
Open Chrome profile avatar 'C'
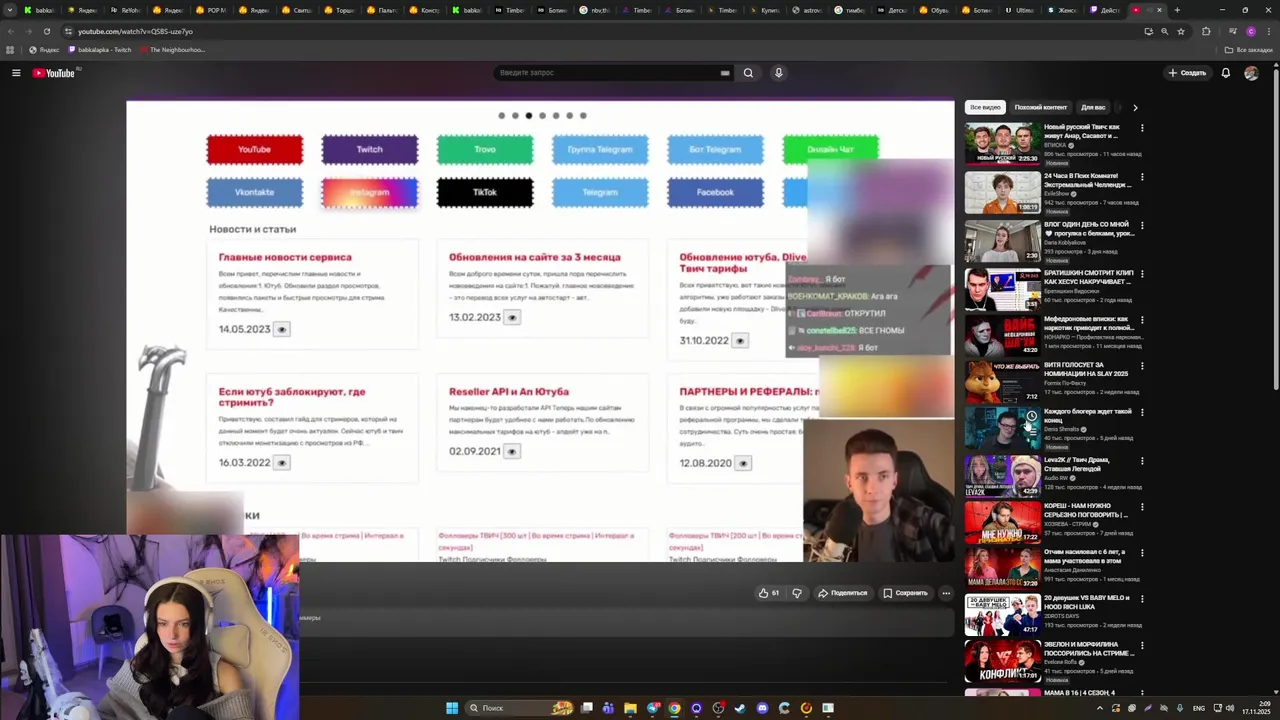coord(1251,31)
